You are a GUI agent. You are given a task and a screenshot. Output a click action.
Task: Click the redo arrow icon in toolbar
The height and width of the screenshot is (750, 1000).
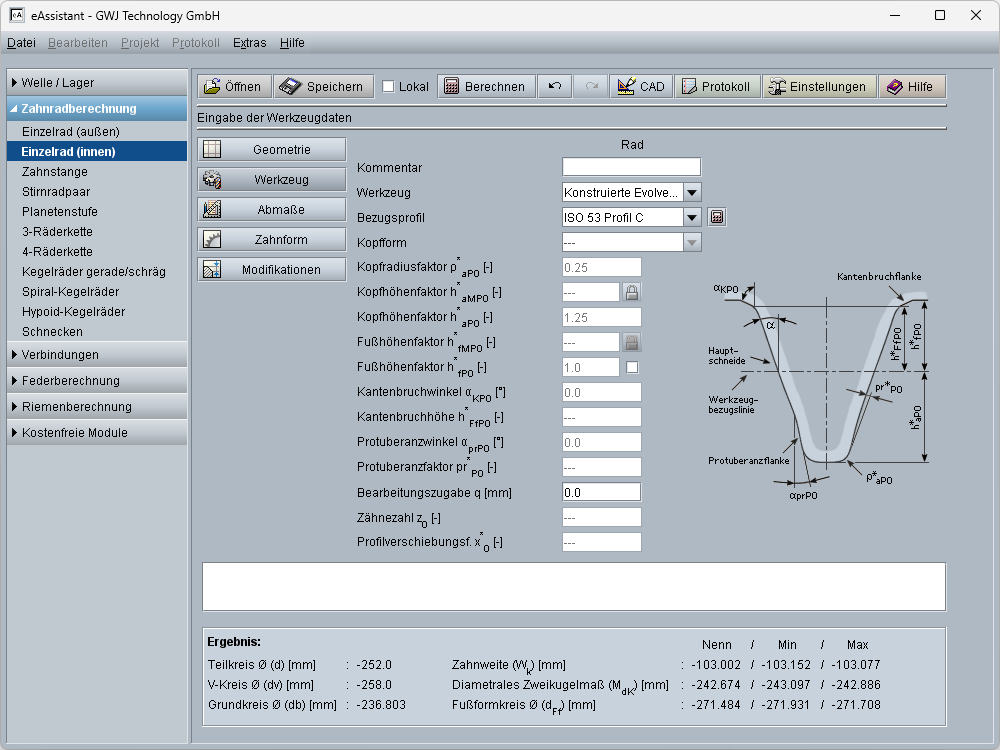591,87
